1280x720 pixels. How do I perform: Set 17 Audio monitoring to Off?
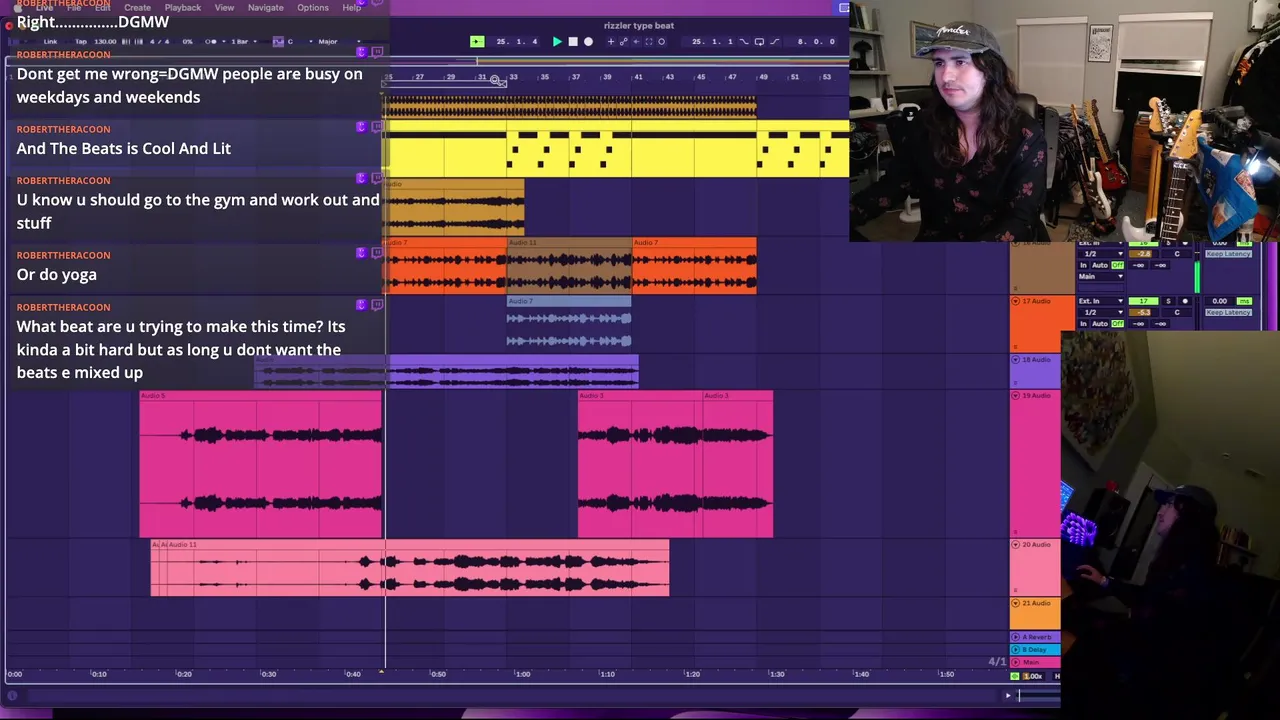tap(1118, 324)
